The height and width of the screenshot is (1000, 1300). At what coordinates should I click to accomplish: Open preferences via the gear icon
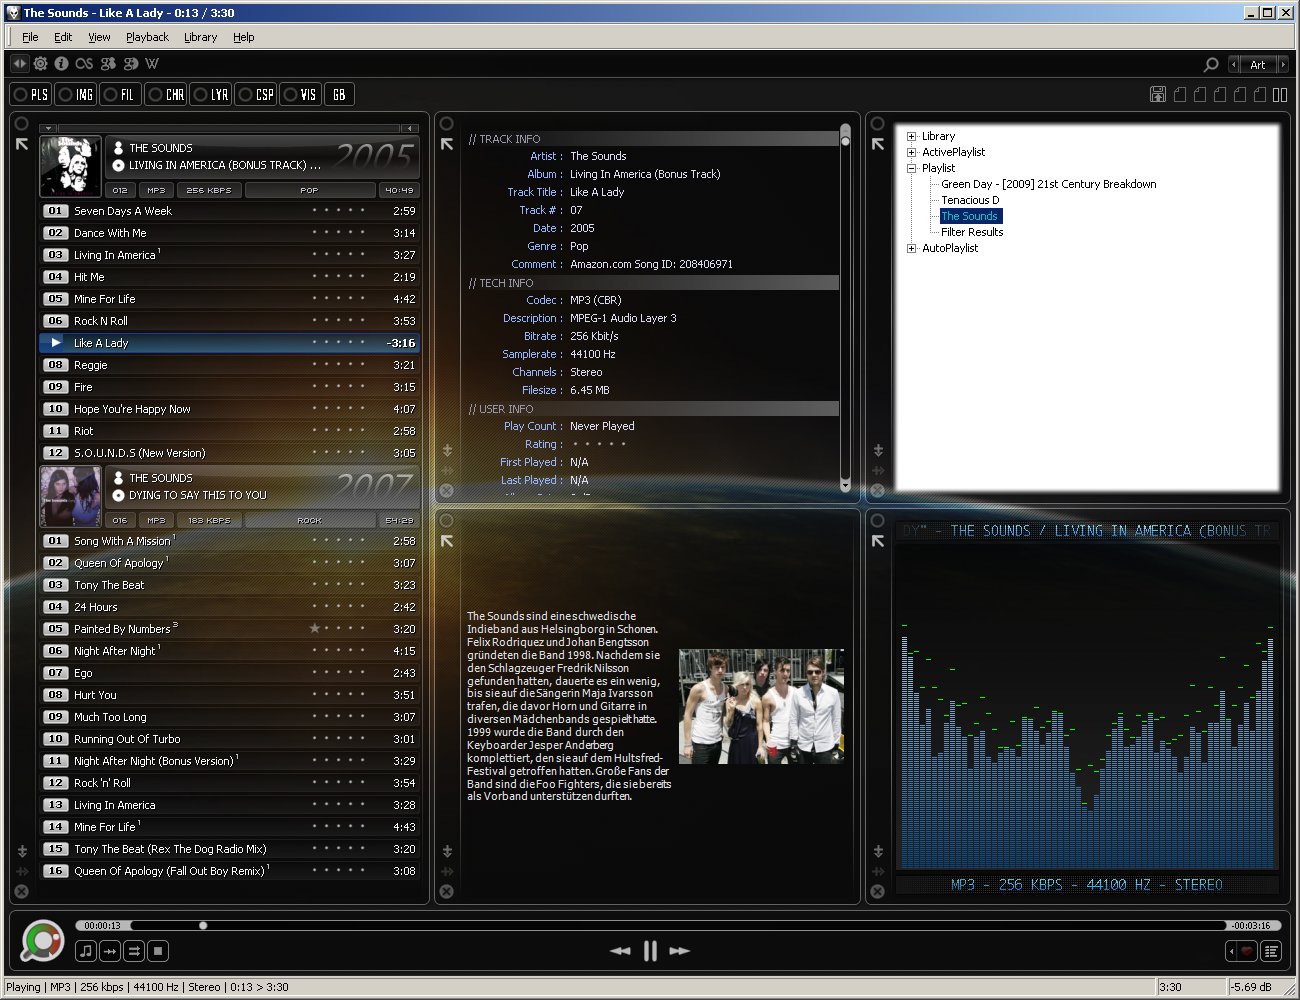pyautogui.click(x=41, y=63)
